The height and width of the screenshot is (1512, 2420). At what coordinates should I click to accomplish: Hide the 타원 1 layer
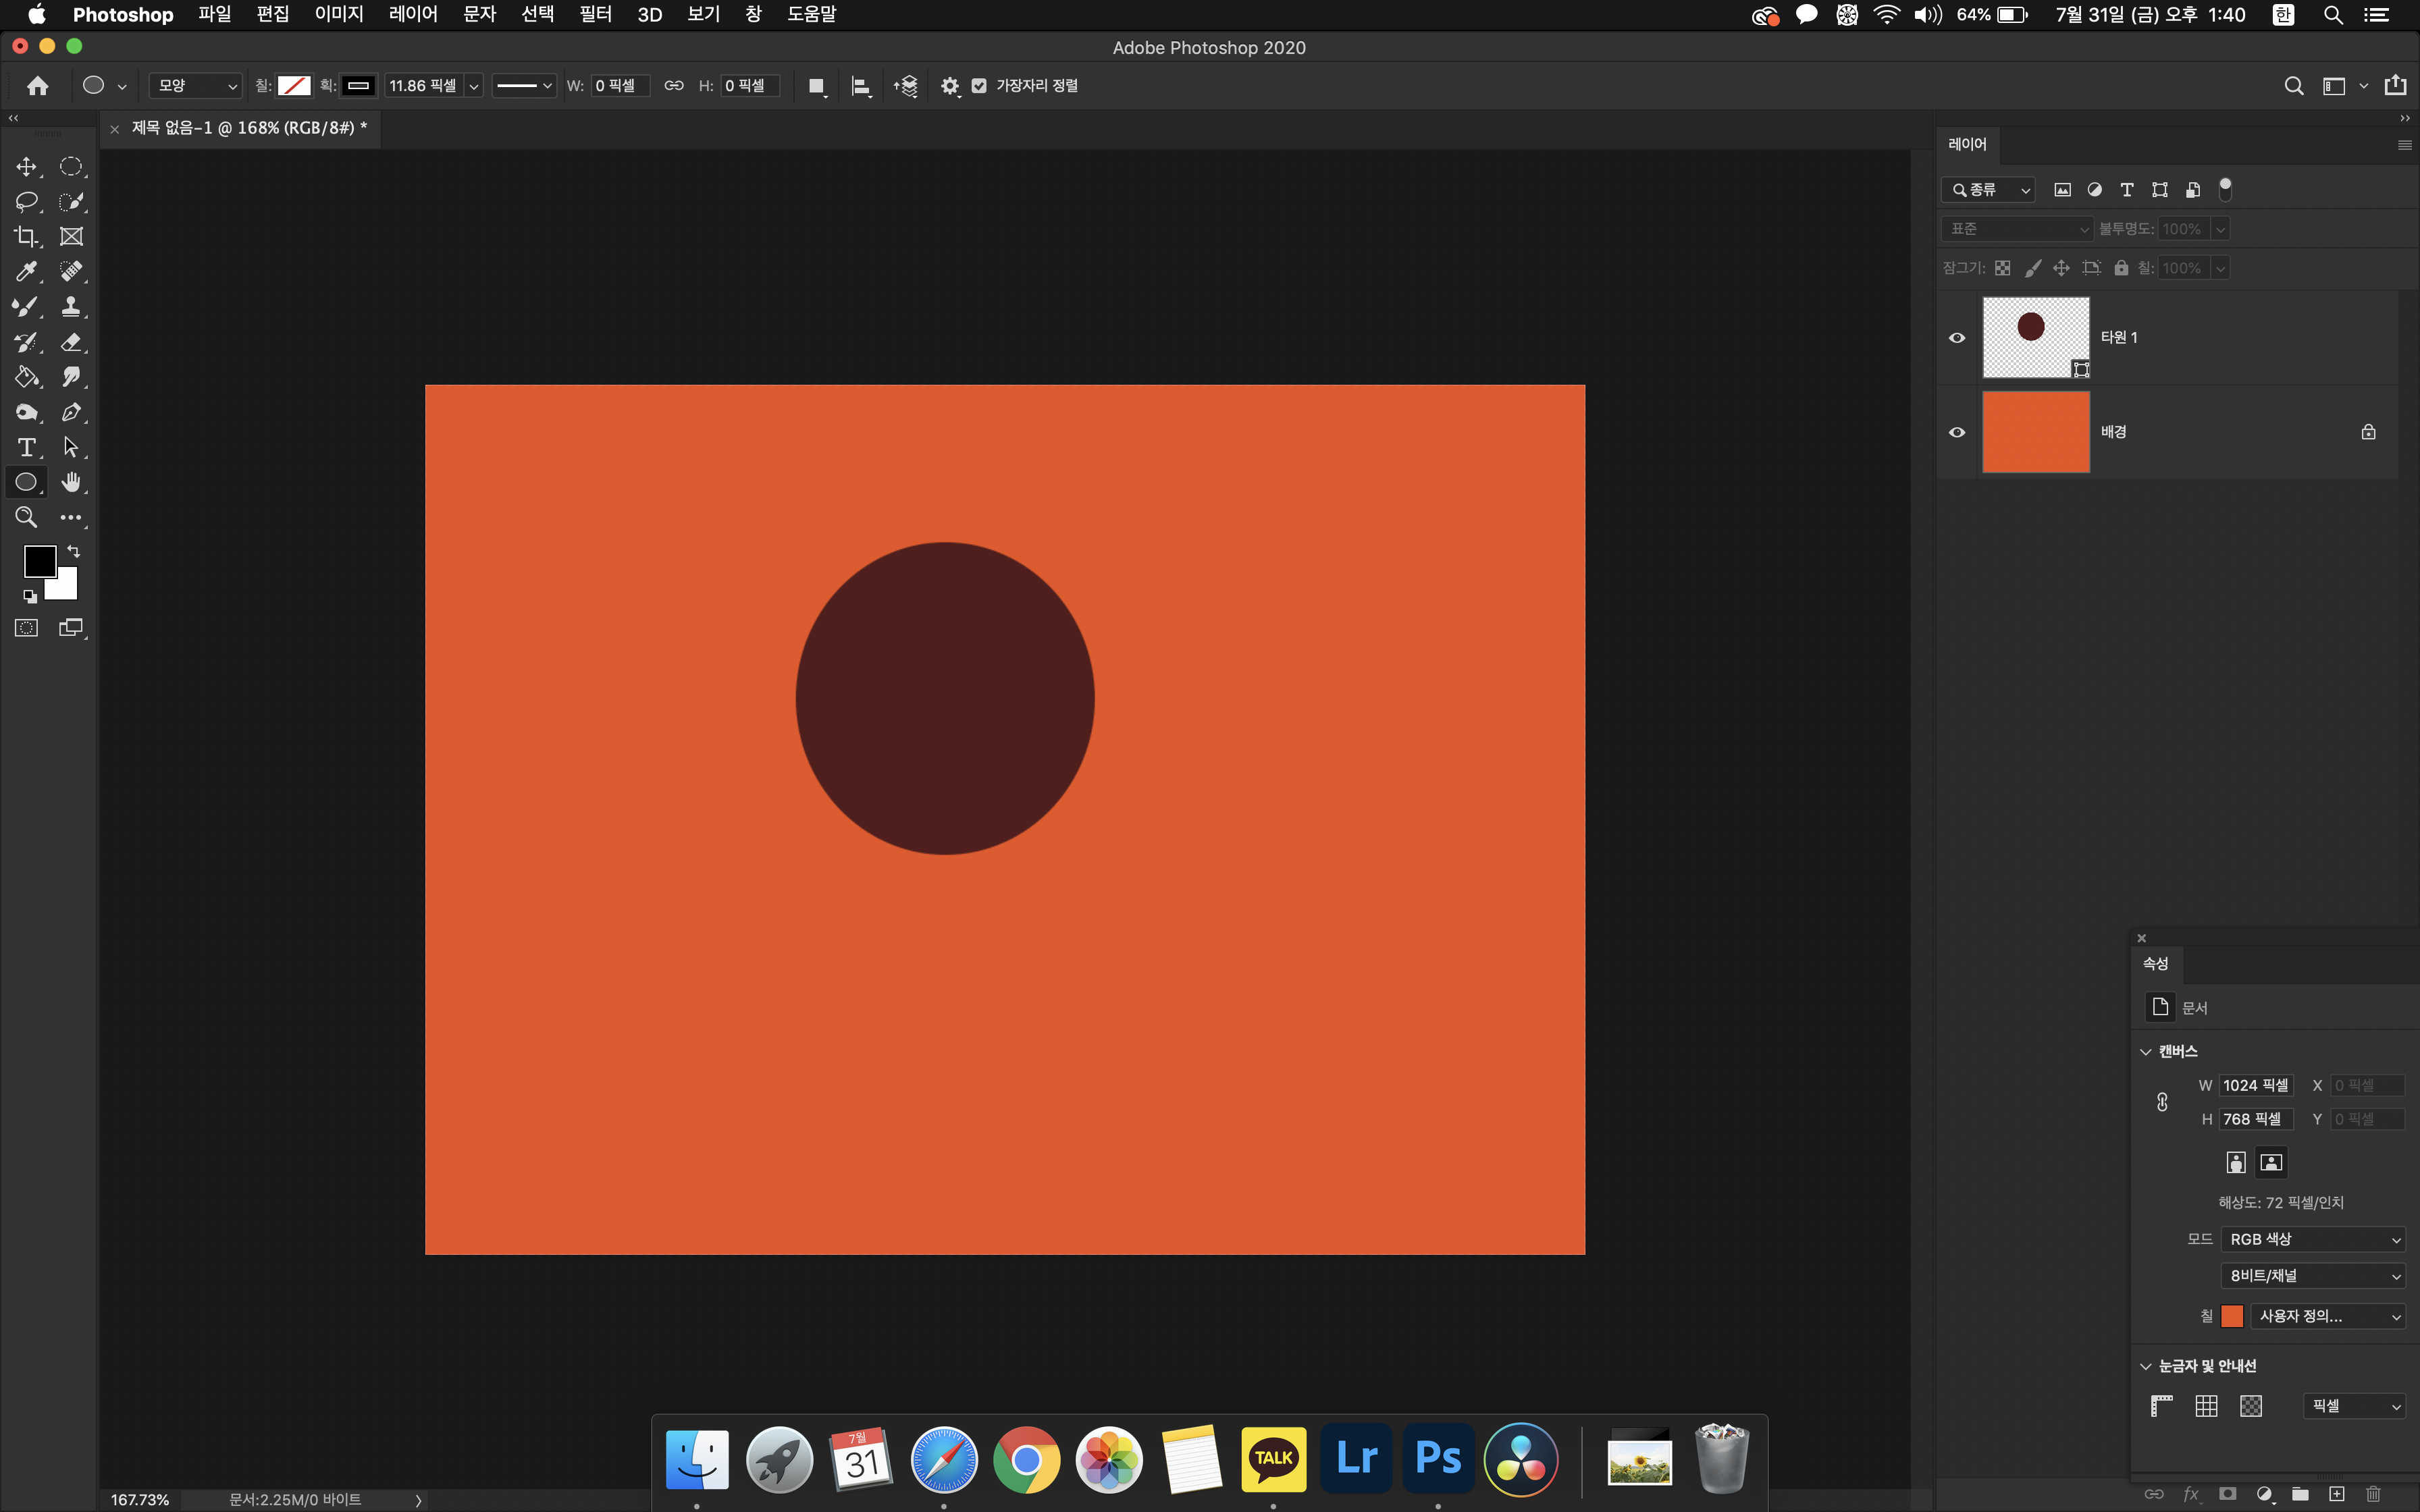click(x=1957, y=338)
